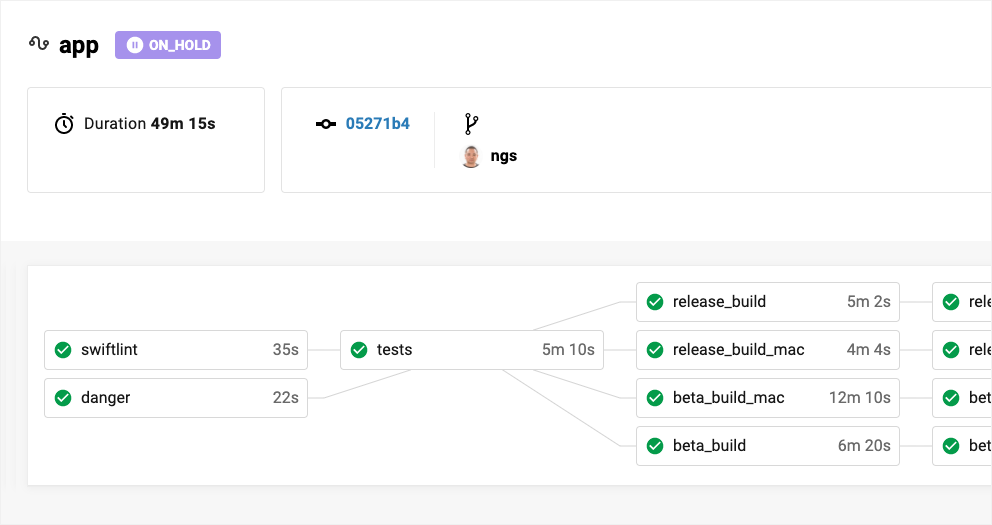Open the swiftlint job node
The width and height of the screenshot is (992, 525).
pyautogui.click(x=176, y=350)
